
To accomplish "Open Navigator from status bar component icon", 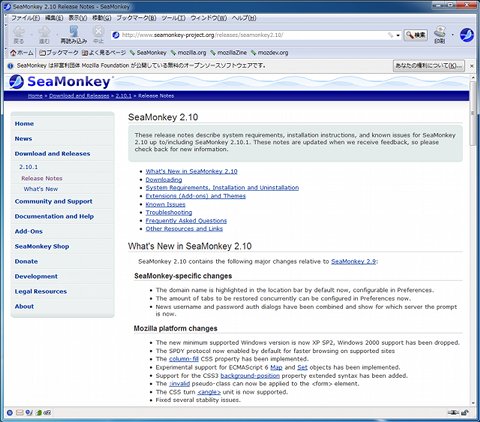I will [10, 413].
